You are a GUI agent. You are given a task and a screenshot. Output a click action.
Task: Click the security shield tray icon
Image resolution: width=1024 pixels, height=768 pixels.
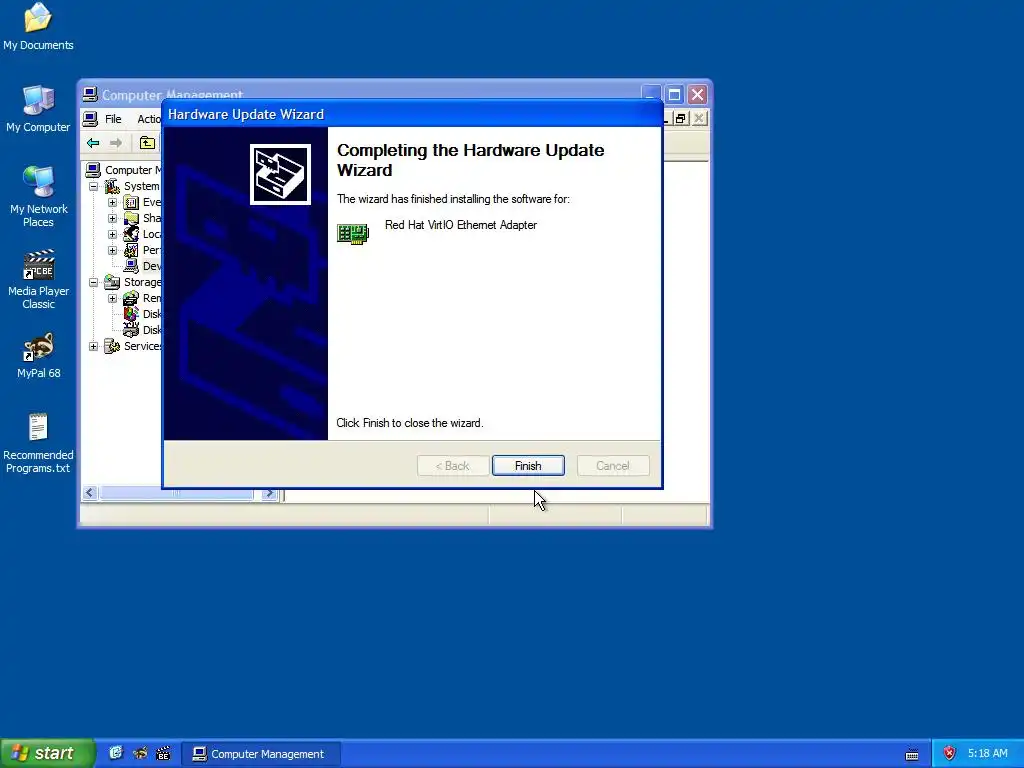tap(949, 754)
